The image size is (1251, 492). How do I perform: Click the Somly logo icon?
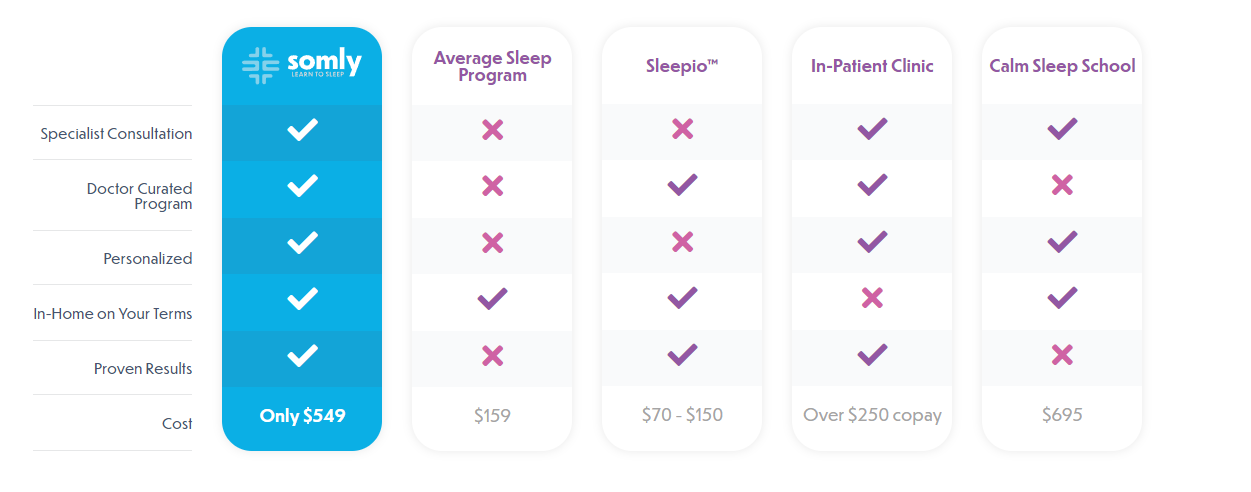[x=260, y=65]
